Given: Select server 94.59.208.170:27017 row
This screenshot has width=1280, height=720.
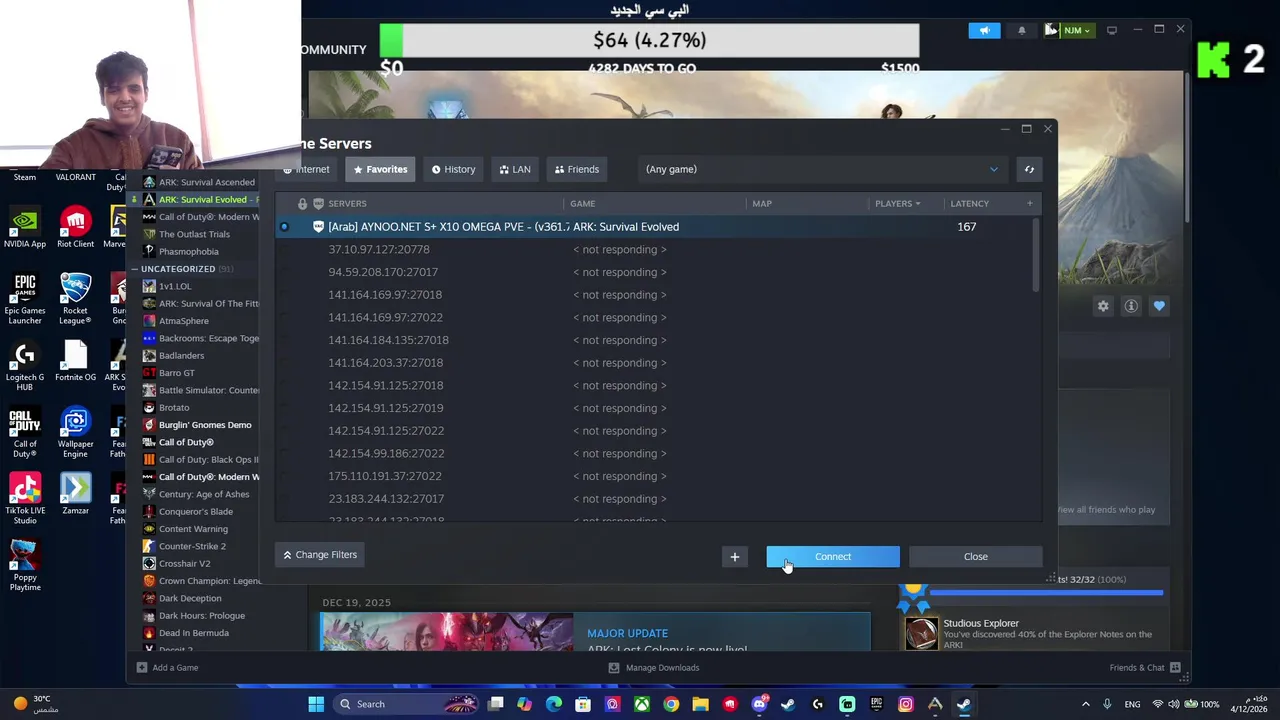Looking at the screenshot, I should (x=655, y=272).
